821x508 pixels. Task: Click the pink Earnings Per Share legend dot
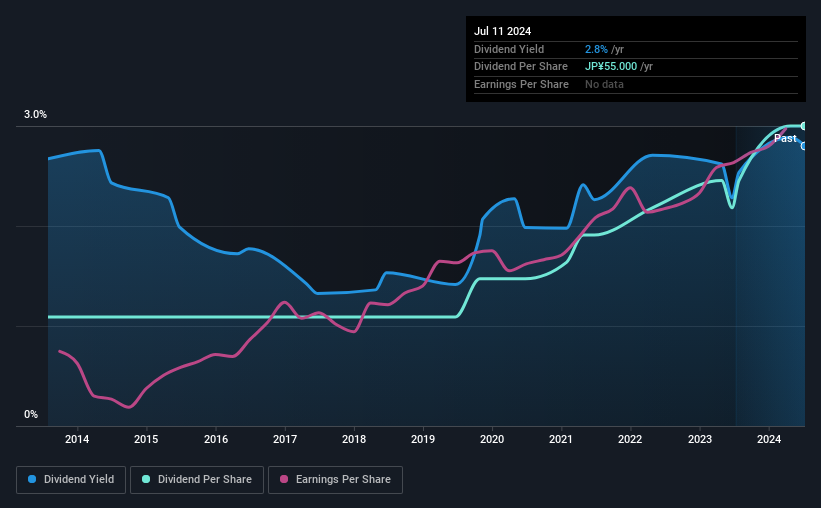[x=284, y=479]
